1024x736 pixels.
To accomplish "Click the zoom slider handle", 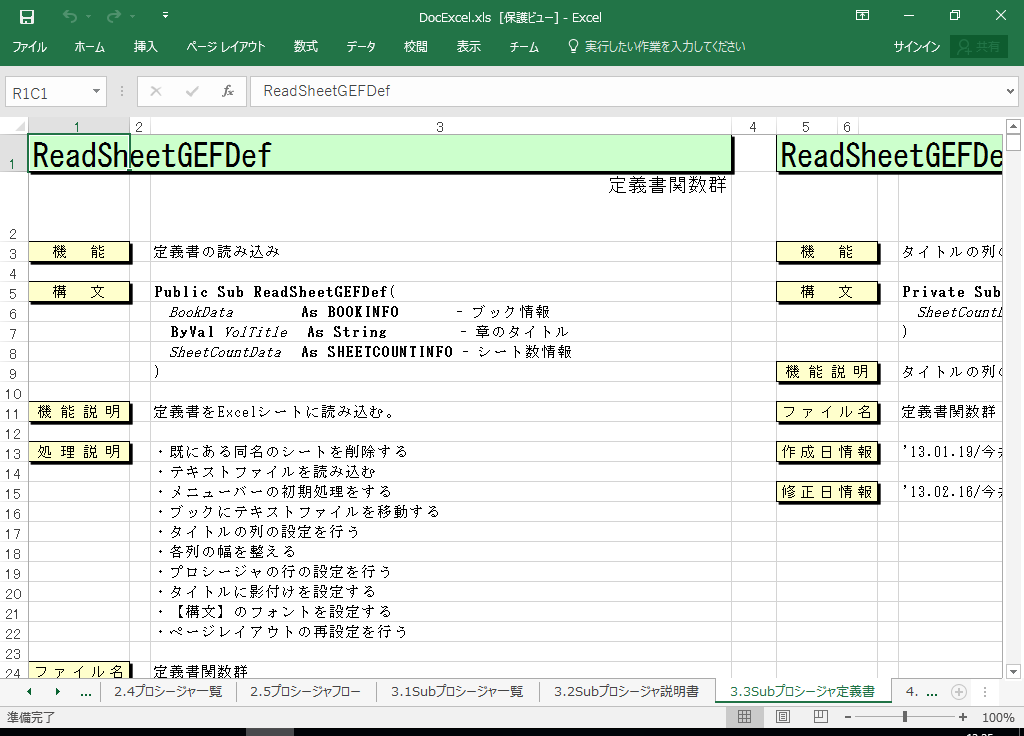I will click(x=905, y=717).
